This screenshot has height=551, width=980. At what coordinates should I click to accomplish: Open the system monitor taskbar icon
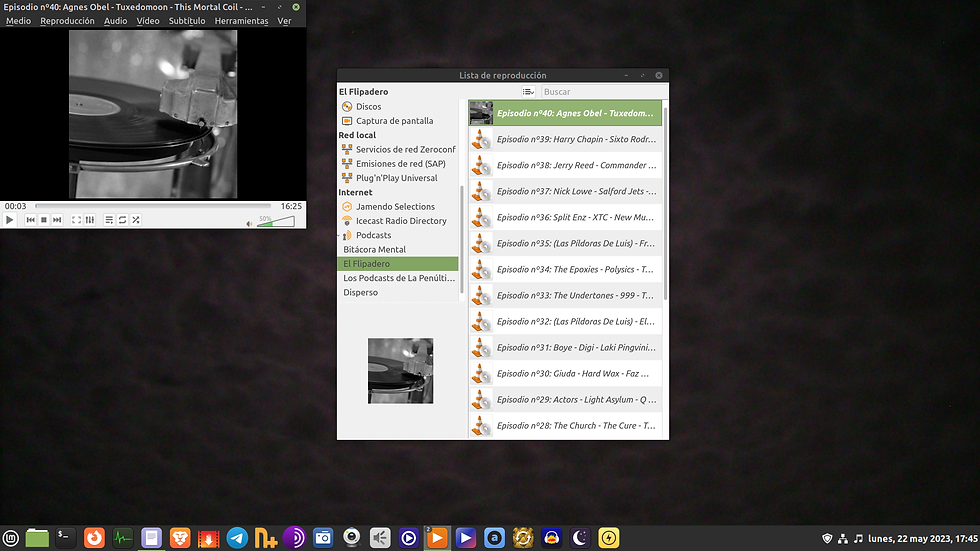(x=122, y=538)
